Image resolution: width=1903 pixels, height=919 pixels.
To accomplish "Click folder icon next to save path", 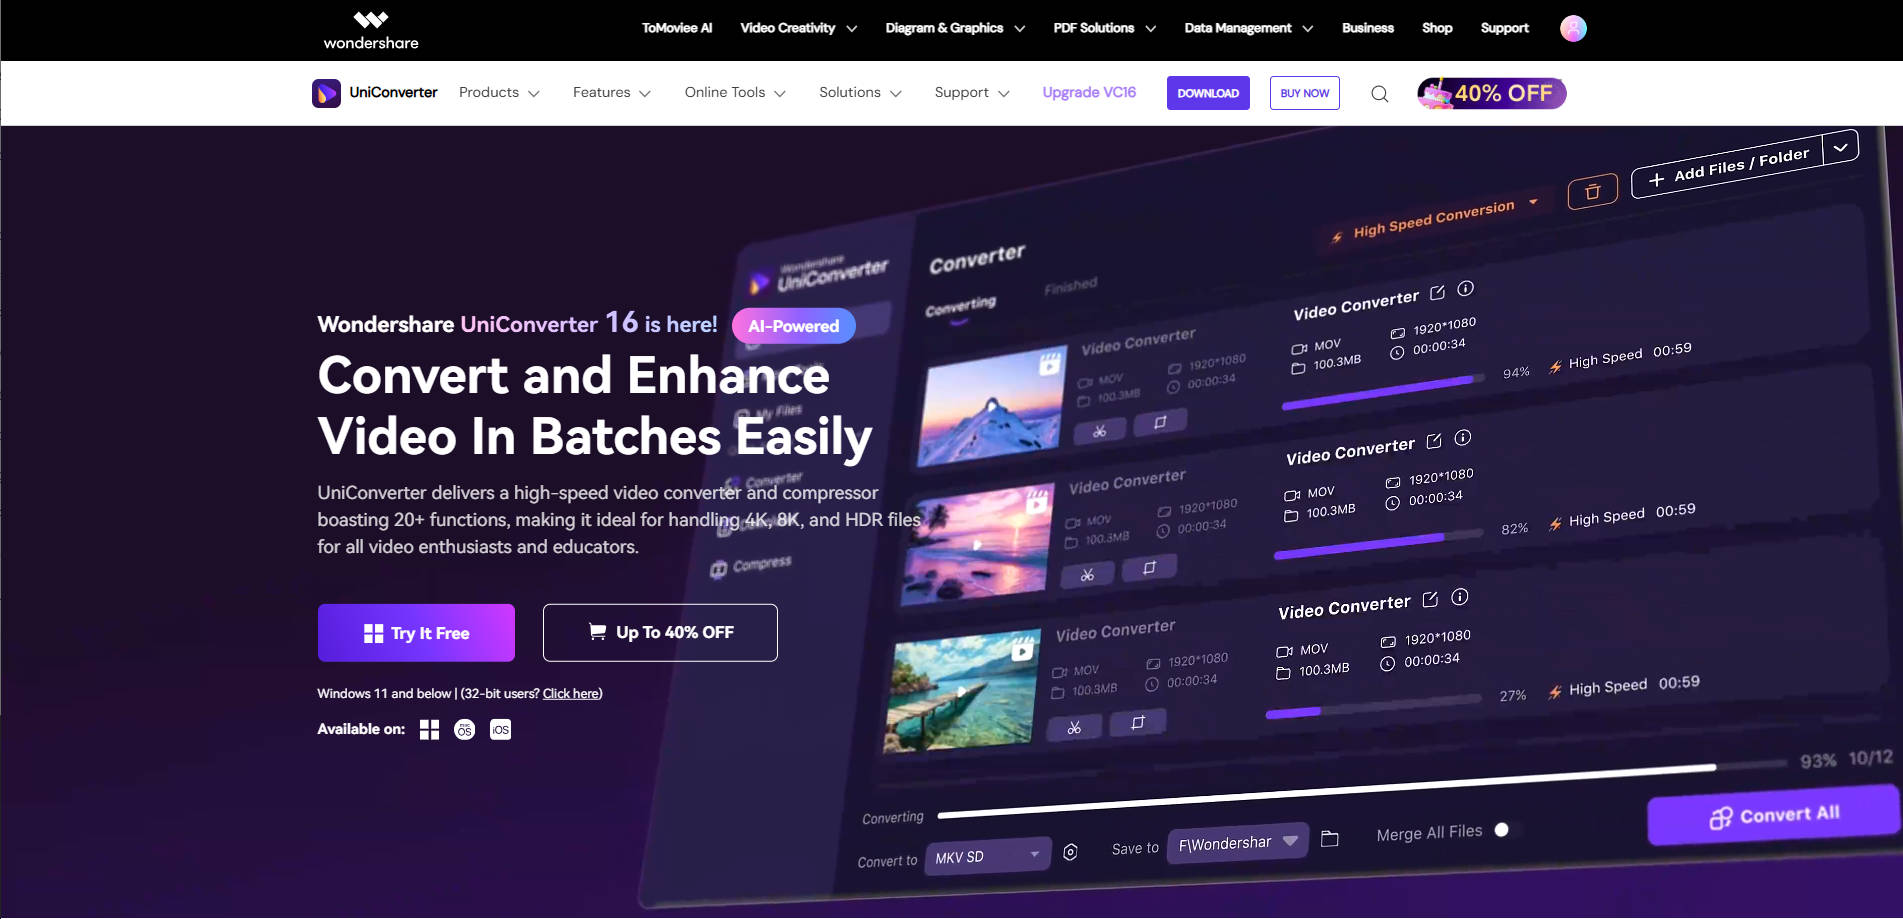I will pyautogui.click(x=1329, y=839).
